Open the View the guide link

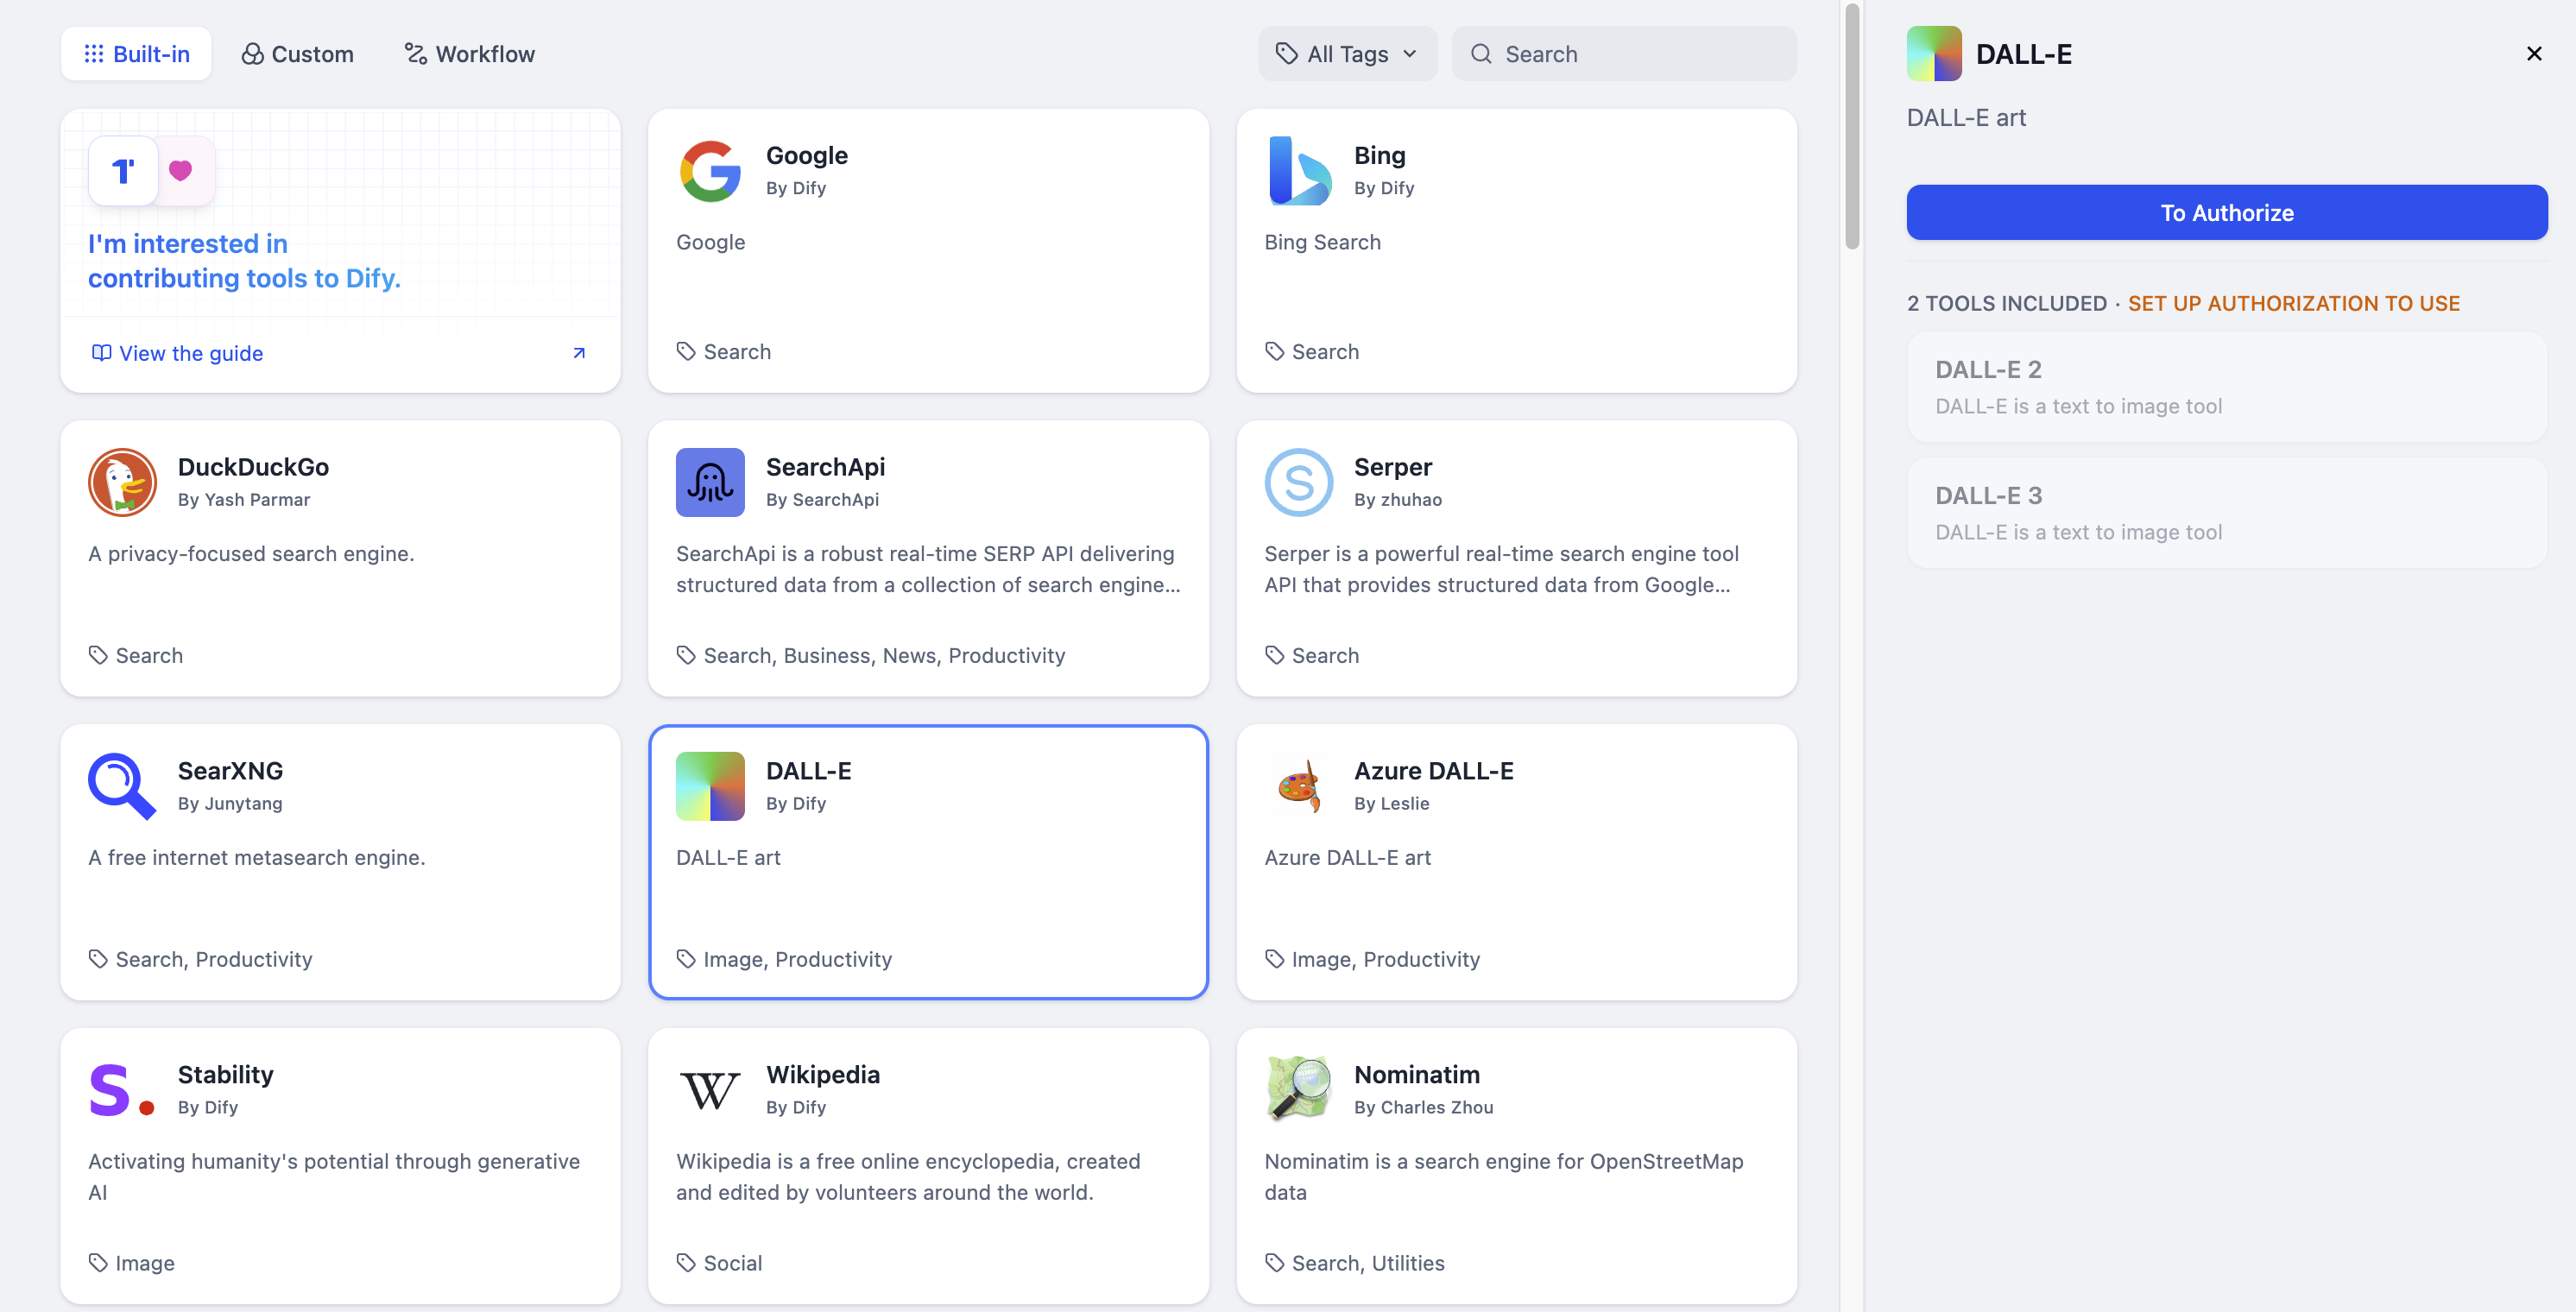point(191,353)
